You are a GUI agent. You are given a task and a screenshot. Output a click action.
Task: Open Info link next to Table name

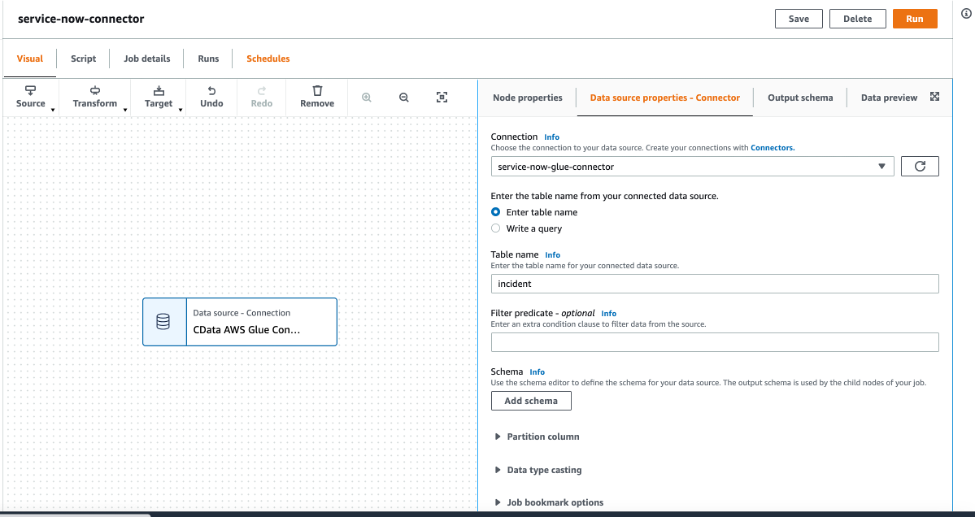tap(553, 254)
